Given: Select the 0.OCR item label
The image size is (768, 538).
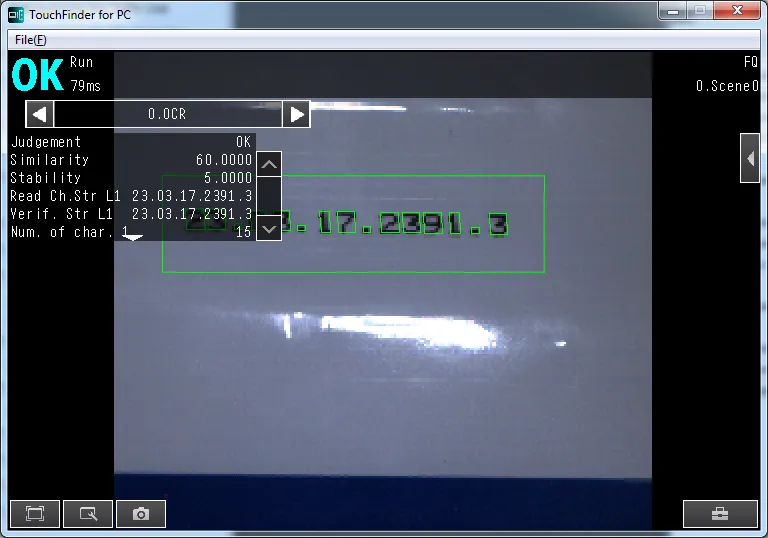Looking at the screenshot, I should click(167, 114).
